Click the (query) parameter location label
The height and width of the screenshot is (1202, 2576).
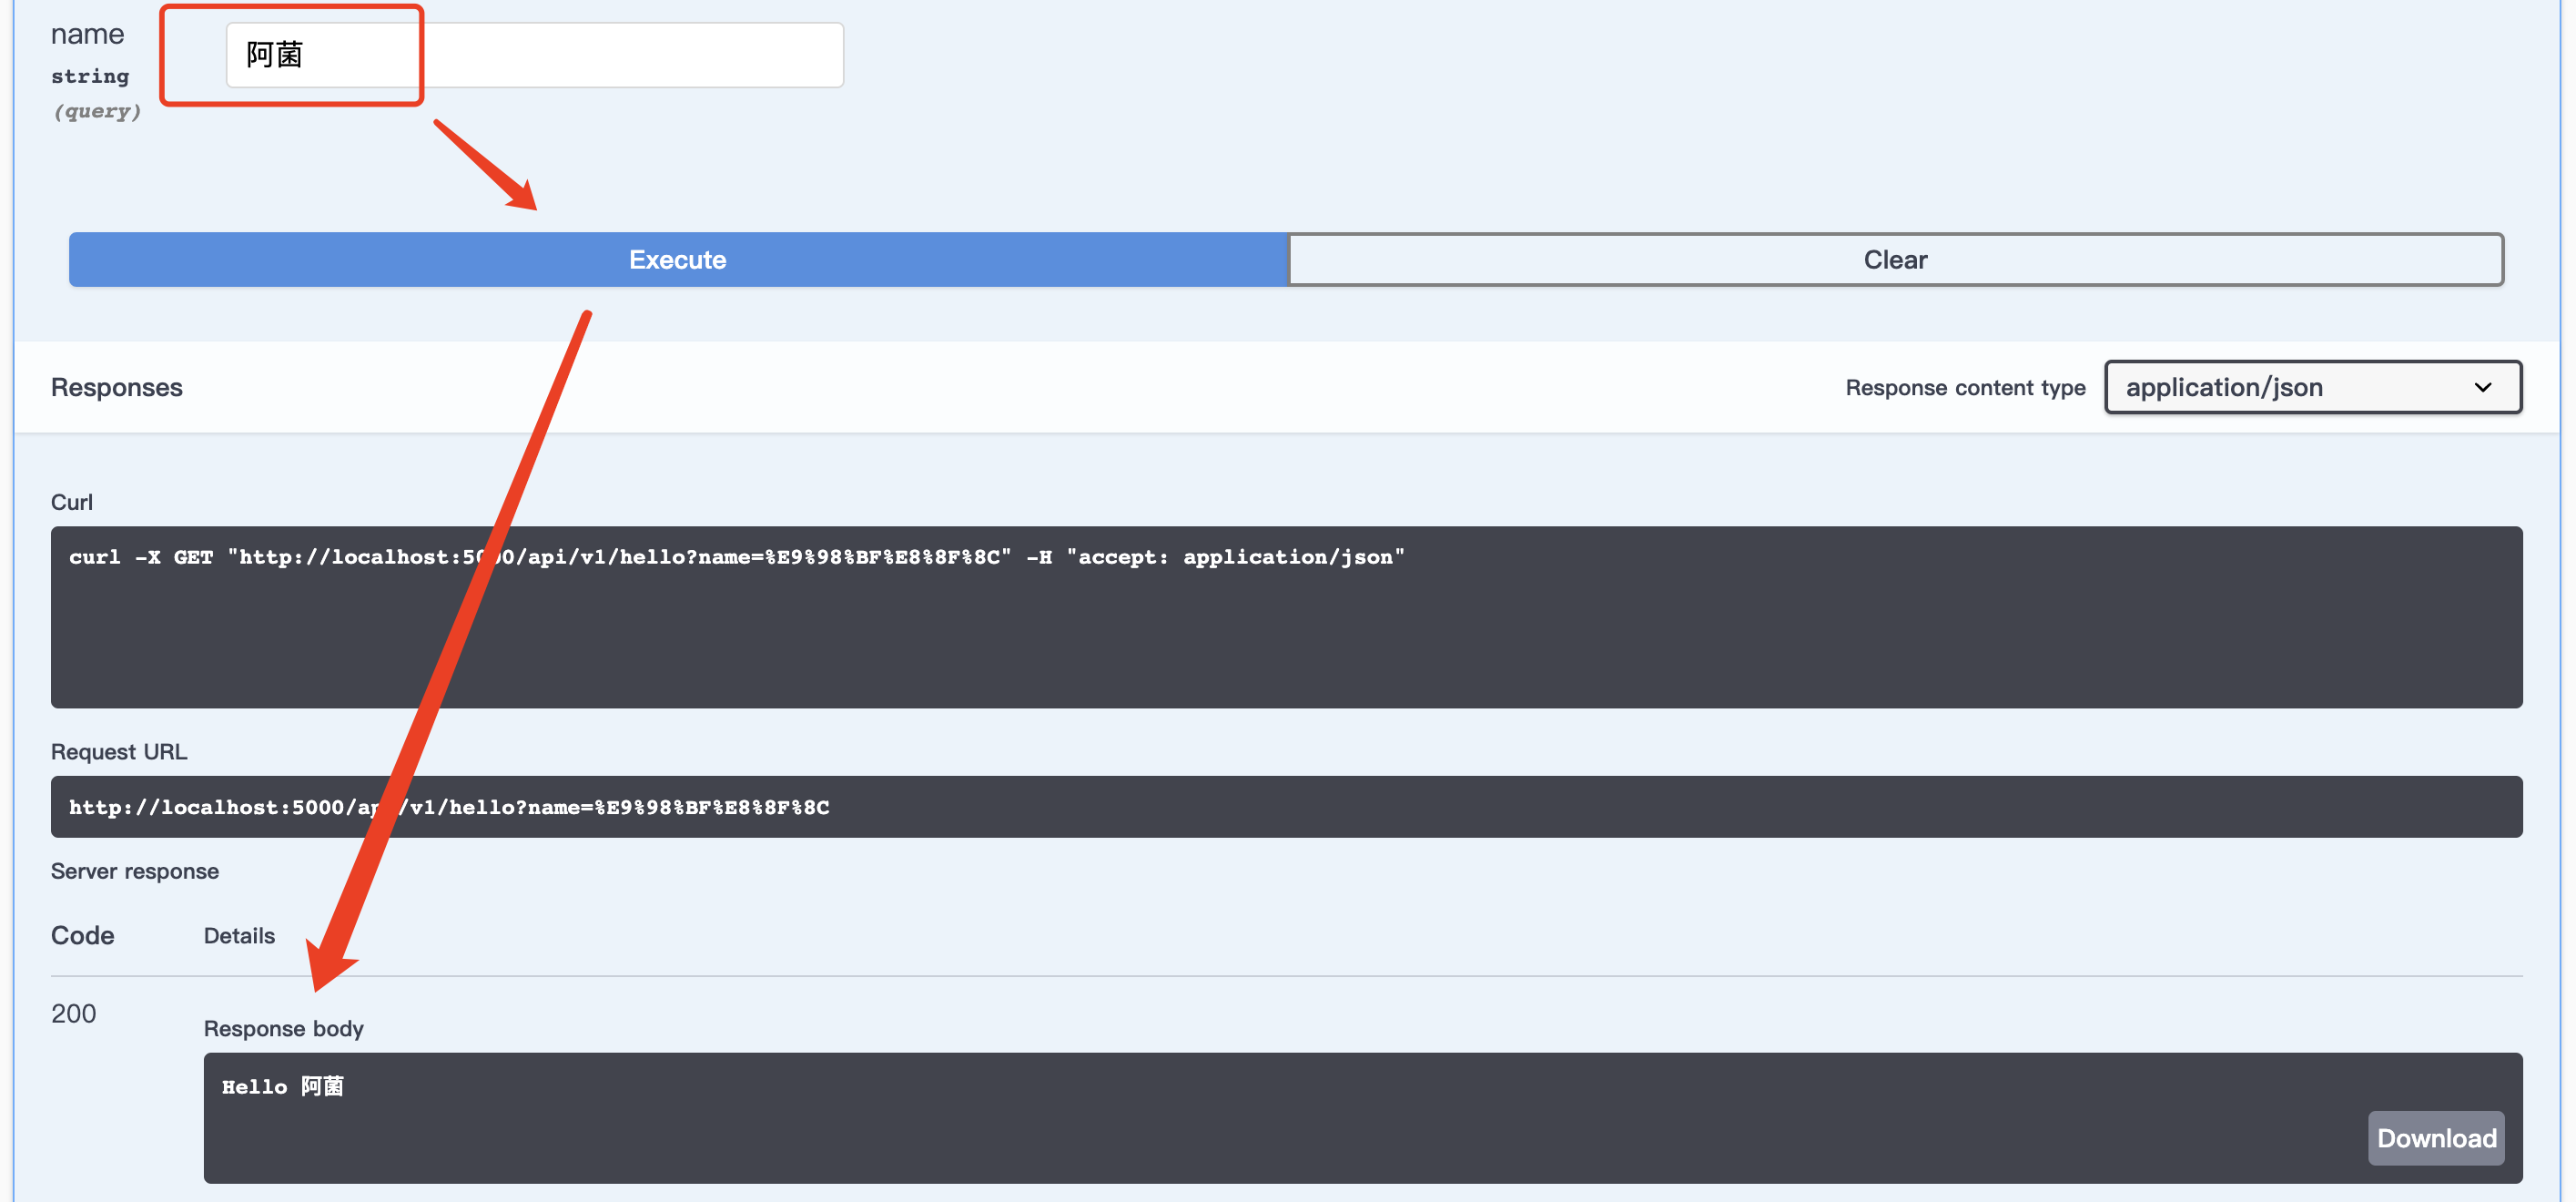[x=97, y=111]
